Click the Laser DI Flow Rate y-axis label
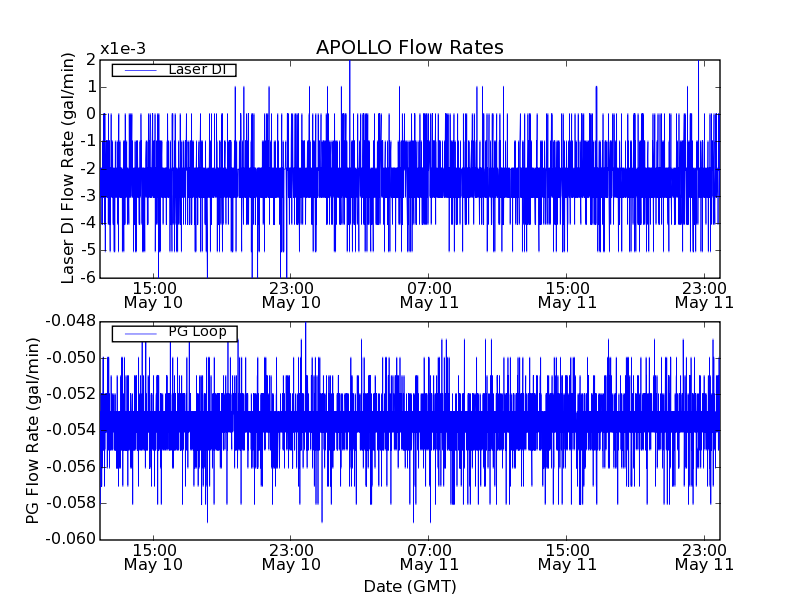Viewport: 800px width, 600px height. coord(69,168)
